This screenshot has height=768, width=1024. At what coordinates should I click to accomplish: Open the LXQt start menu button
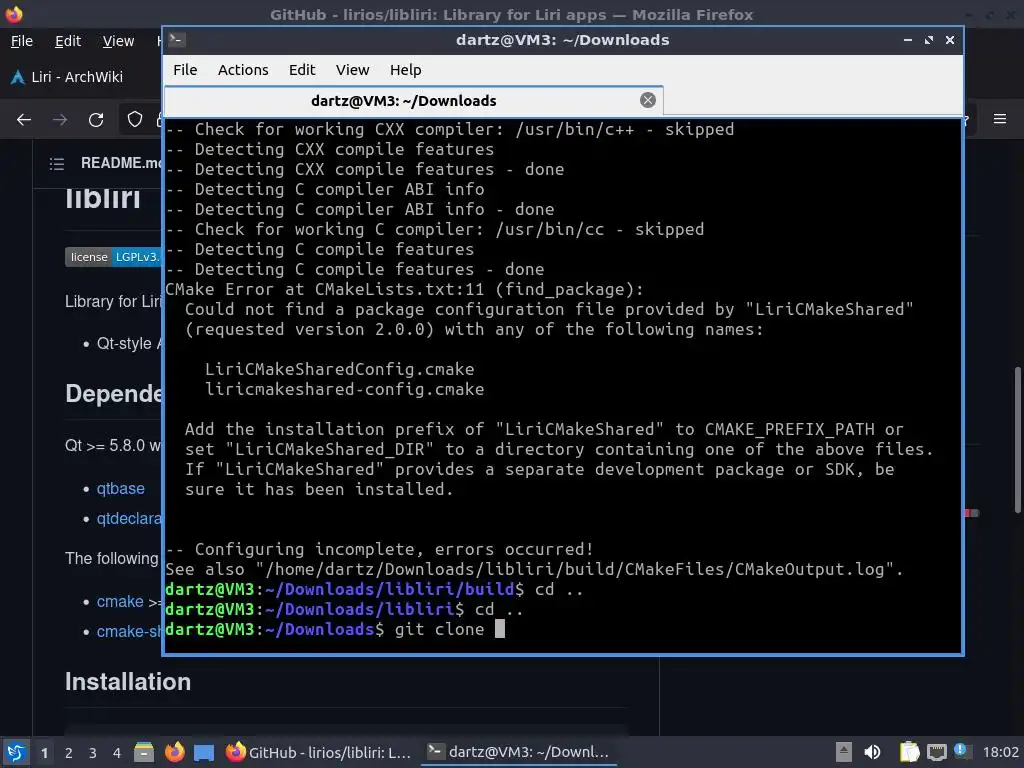pyautogui.click(x=16, y=752)
